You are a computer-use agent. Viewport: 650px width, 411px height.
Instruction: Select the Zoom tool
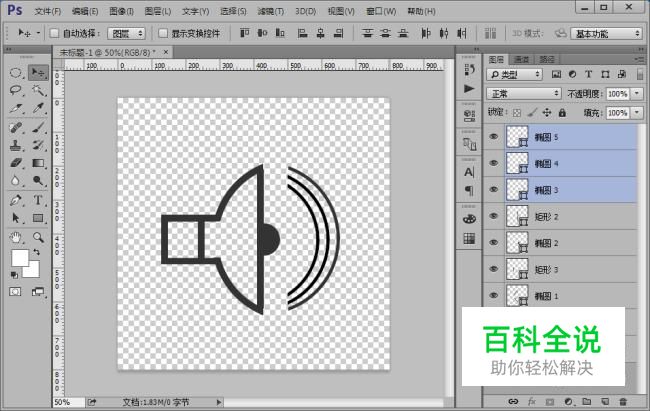click(x=38, y=237)
